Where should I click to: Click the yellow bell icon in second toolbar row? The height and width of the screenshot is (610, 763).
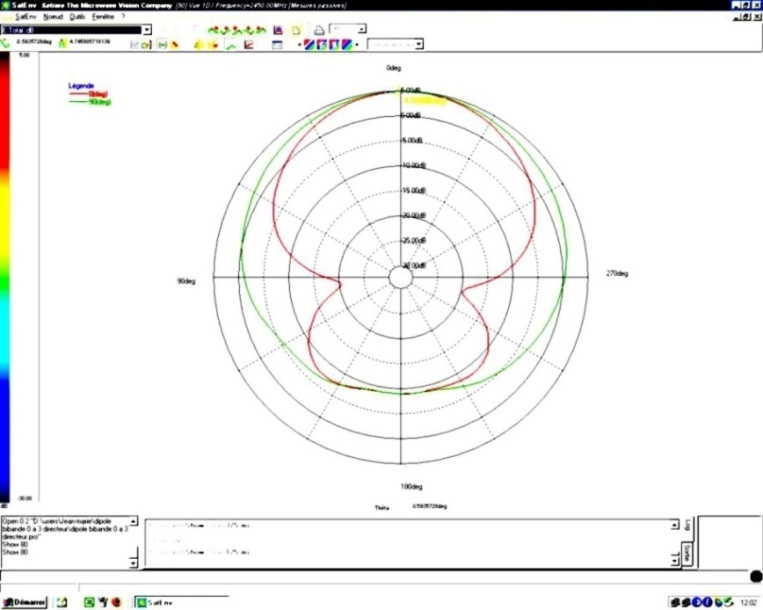coord(197,44)
